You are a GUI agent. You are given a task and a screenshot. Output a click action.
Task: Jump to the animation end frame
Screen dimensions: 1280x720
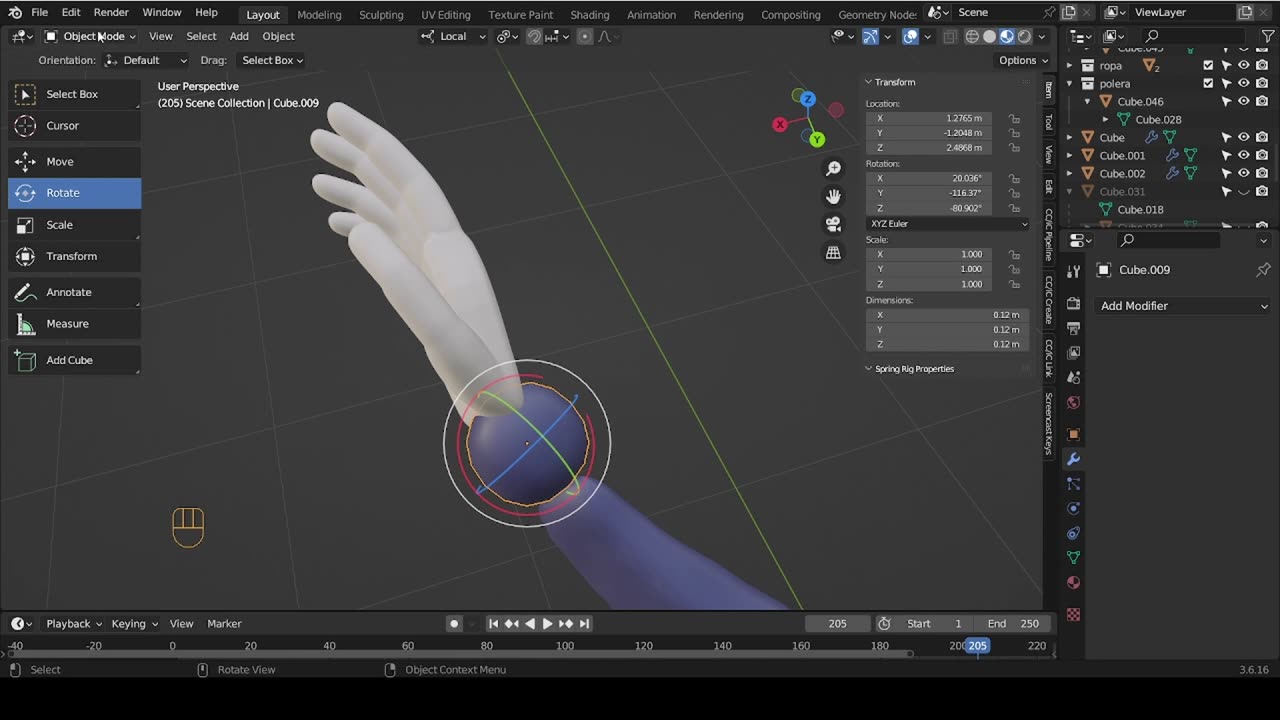[x=584, y=624]
